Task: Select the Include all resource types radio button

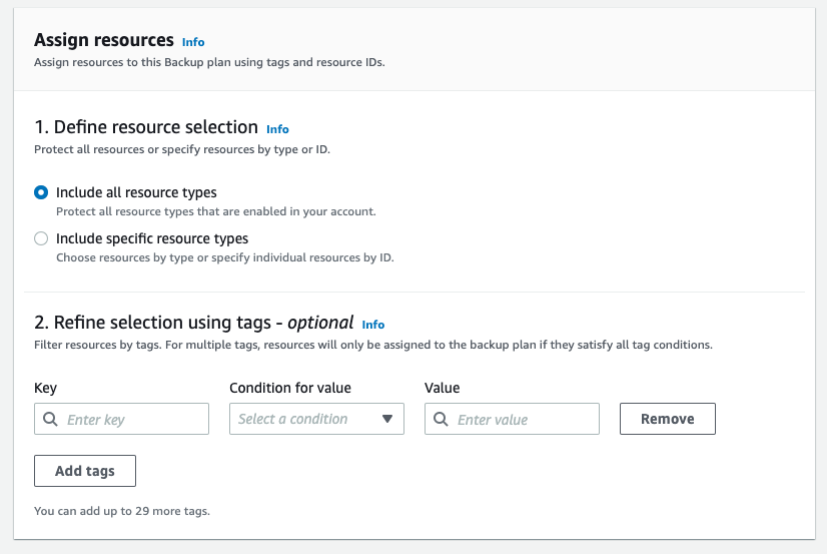Action: (x=41, y=192)
